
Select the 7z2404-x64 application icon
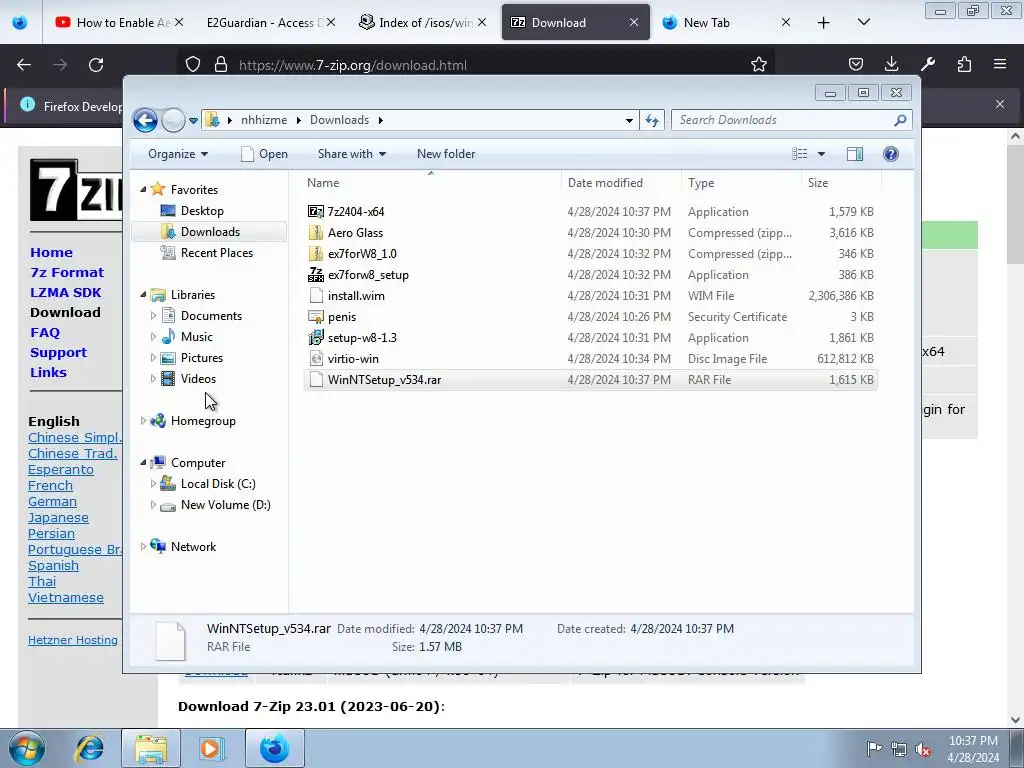[x=316, y=212]
